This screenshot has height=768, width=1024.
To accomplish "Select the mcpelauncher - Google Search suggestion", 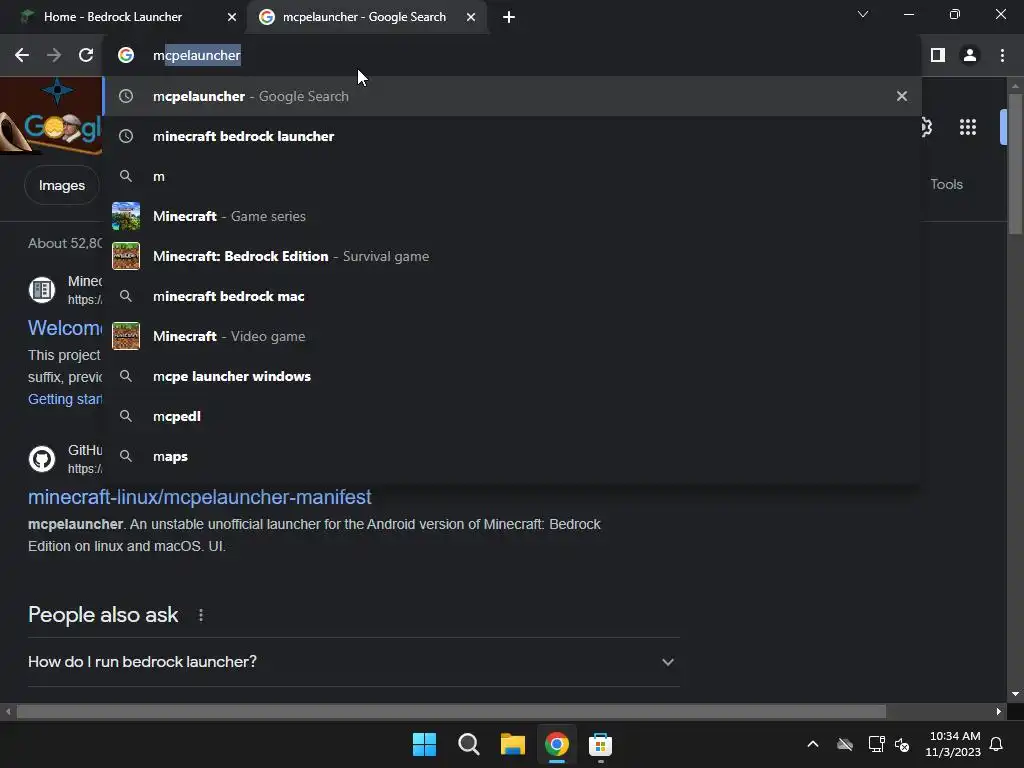I will pyautogui.click(x=511, y=96).
